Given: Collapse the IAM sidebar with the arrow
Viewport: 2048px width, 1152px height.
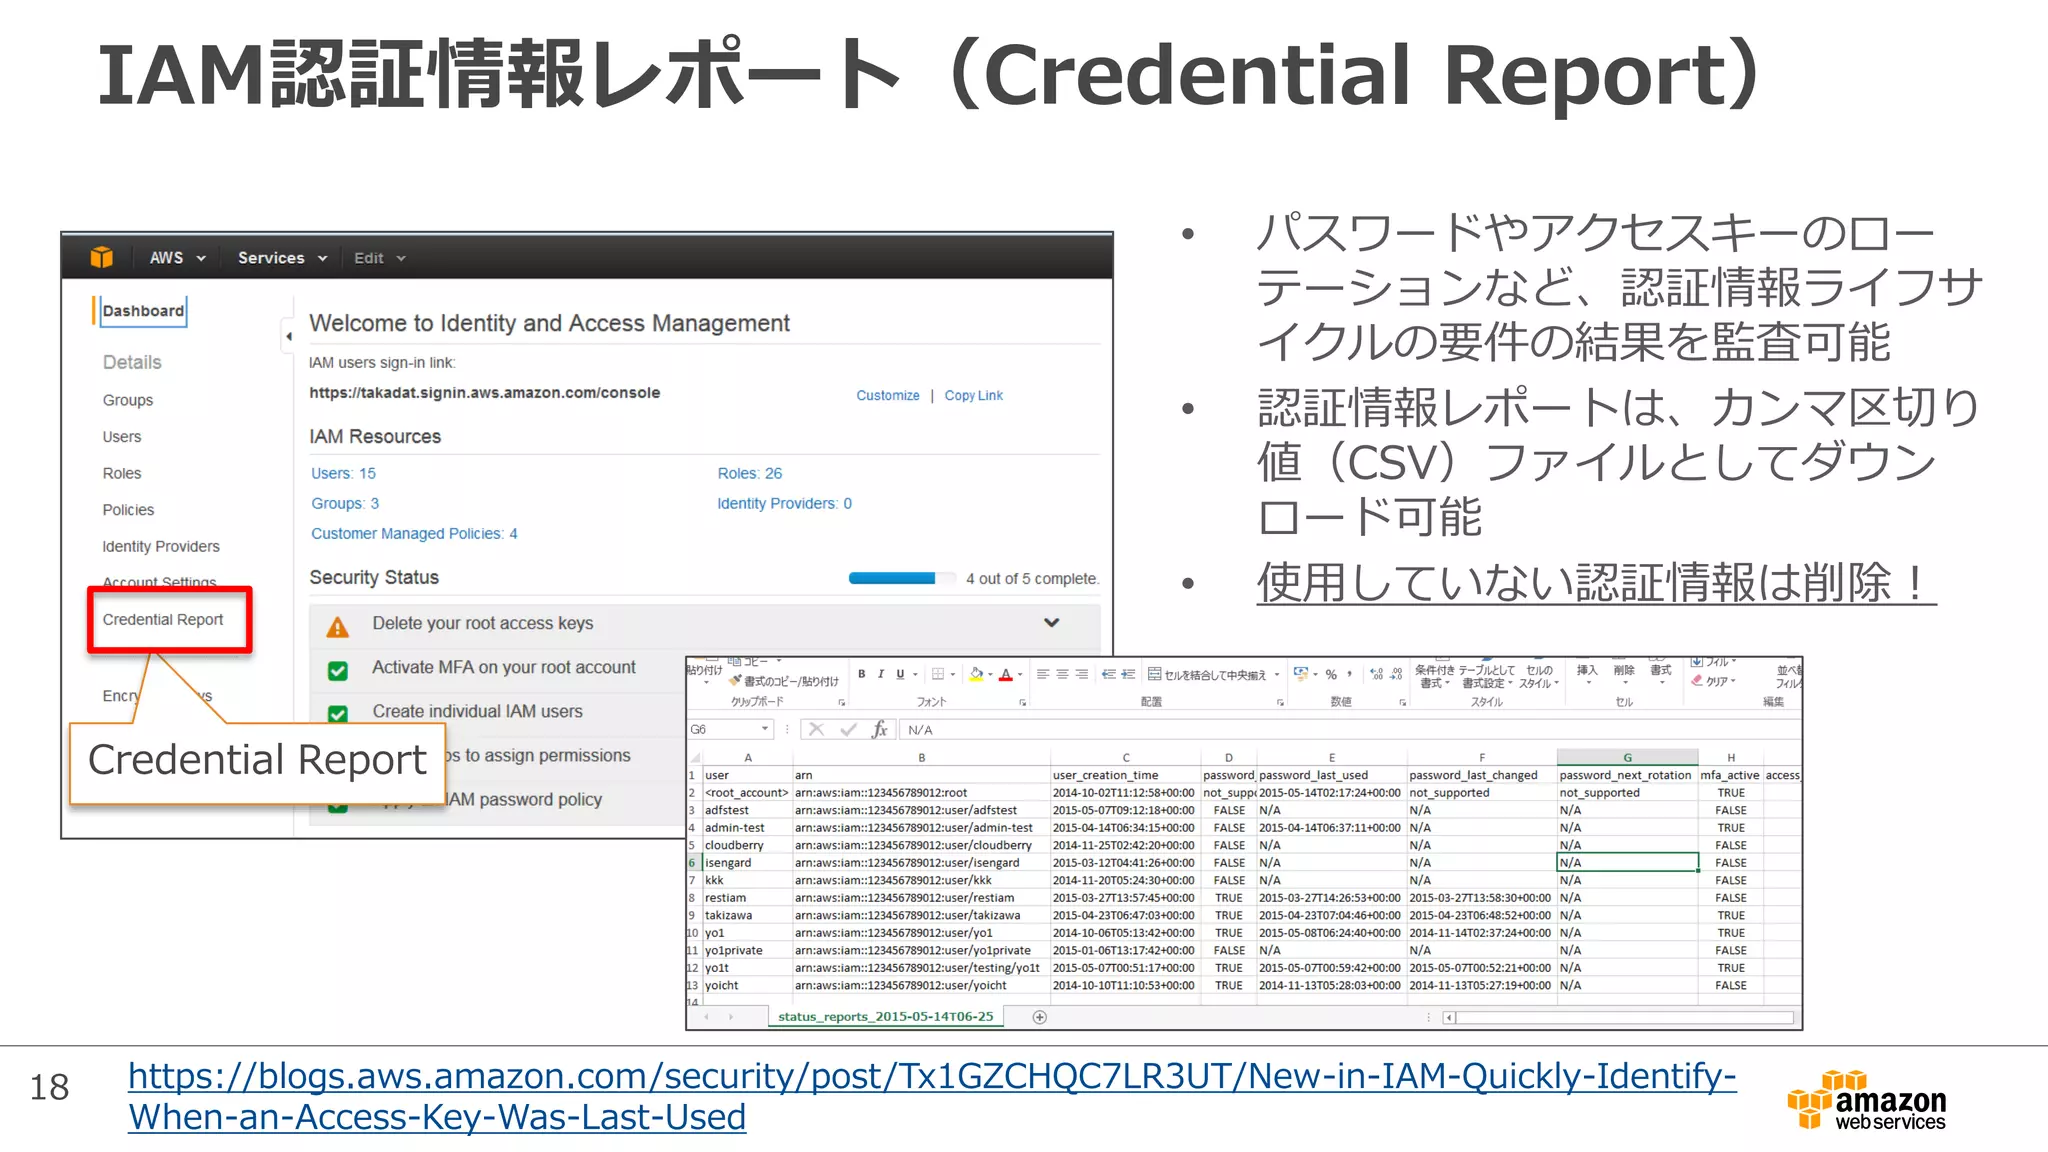Looking at the screenshot, I should tap(288, 336).
